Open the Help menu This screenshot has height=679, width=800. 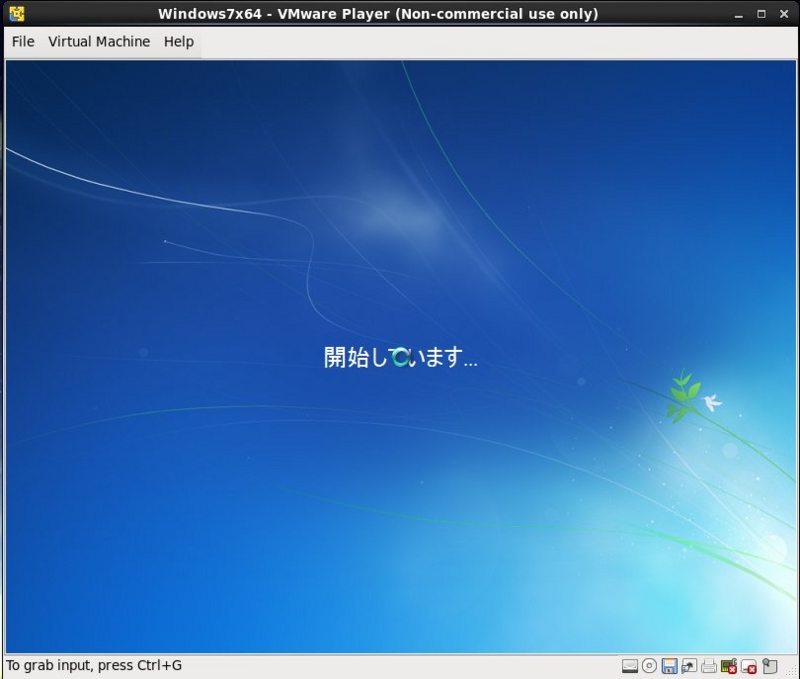(x=177, y=42)
